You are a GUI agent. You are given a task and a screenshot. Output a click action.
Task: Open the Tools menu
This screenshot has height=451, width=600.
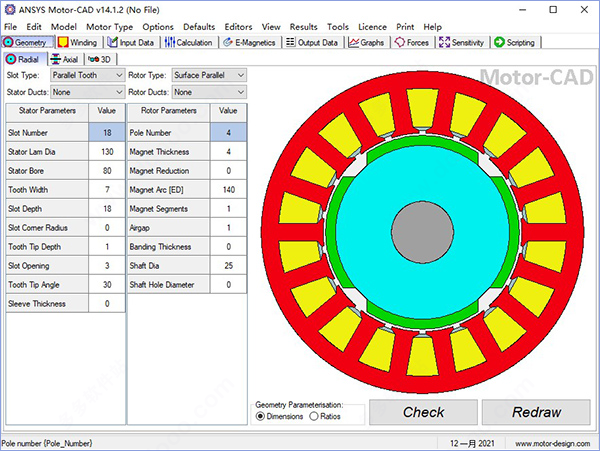[x=338, y=27]
